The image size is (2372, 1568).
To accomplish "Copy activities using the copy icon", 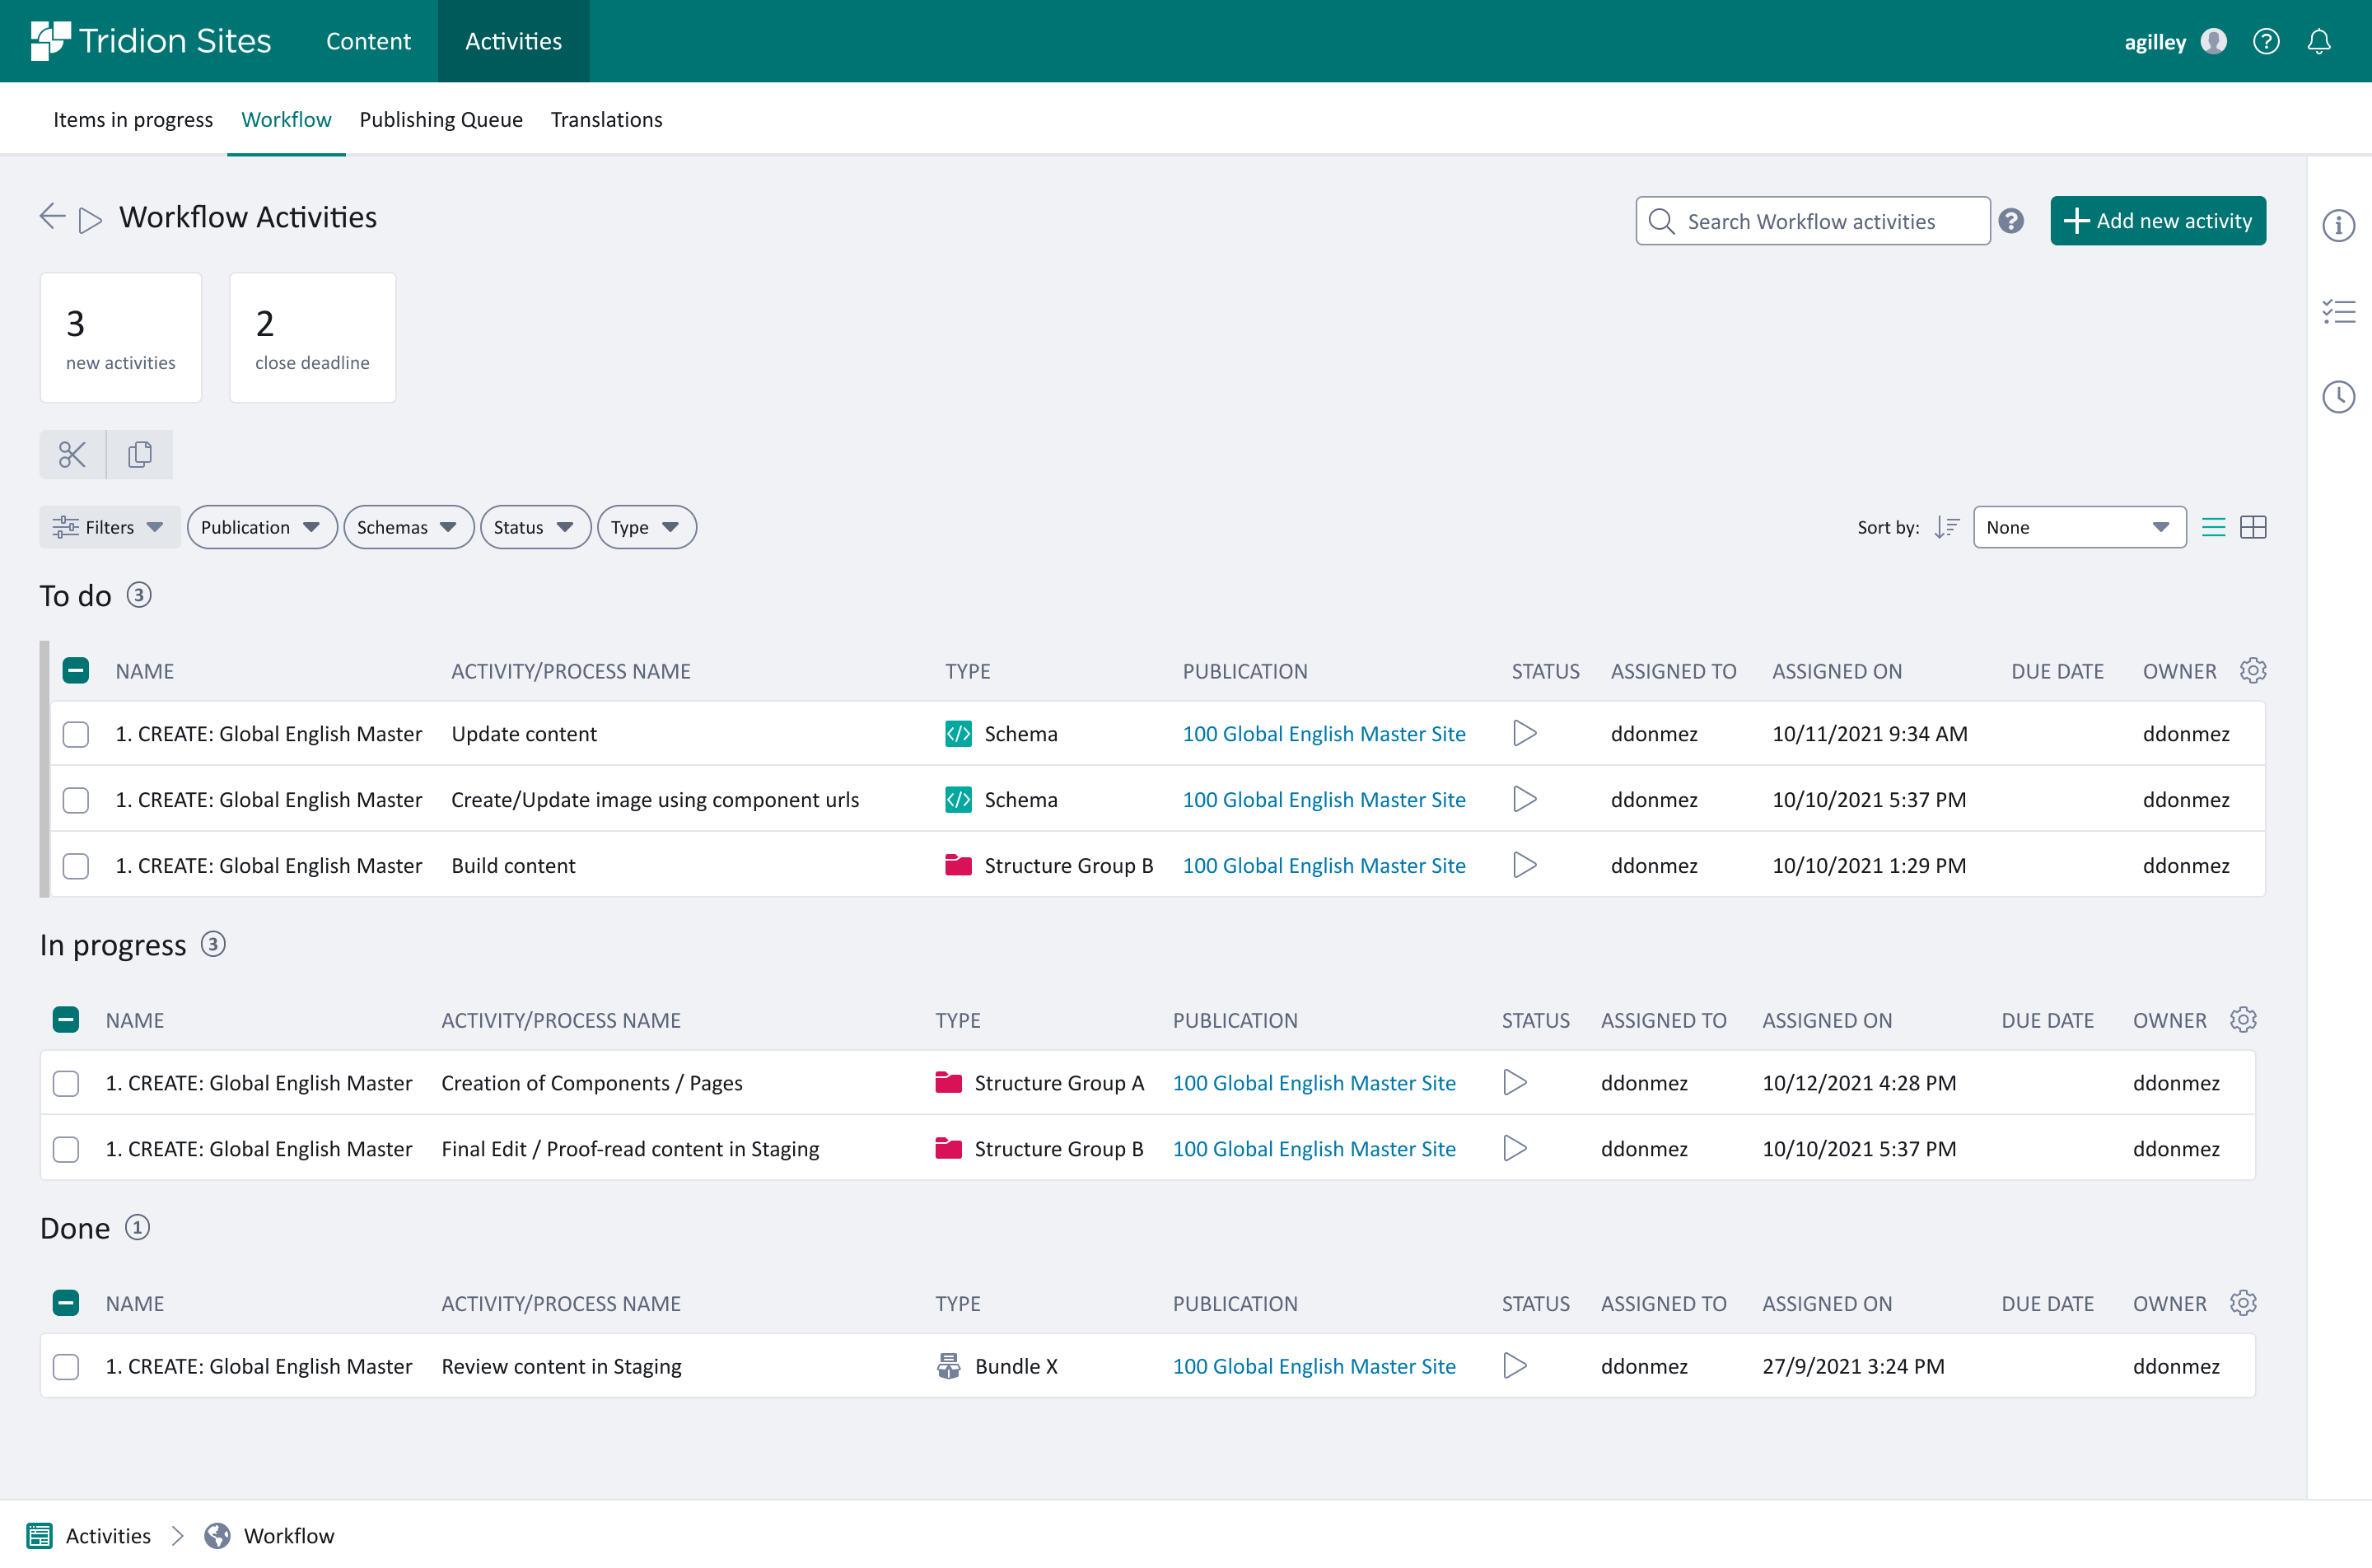I will tap(140, 454).
